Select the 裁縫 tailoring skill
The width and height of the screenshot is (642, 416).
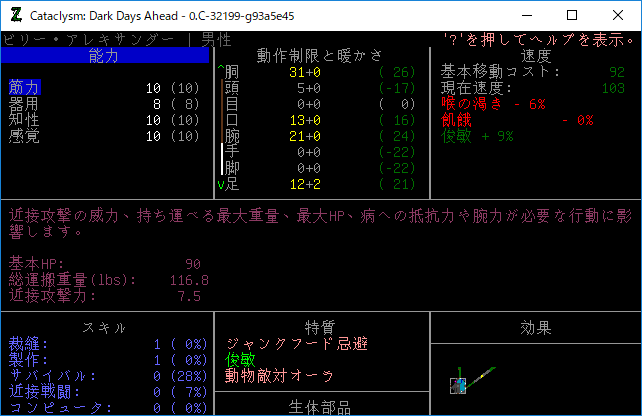pyautogui.click(x=23, y=344)
